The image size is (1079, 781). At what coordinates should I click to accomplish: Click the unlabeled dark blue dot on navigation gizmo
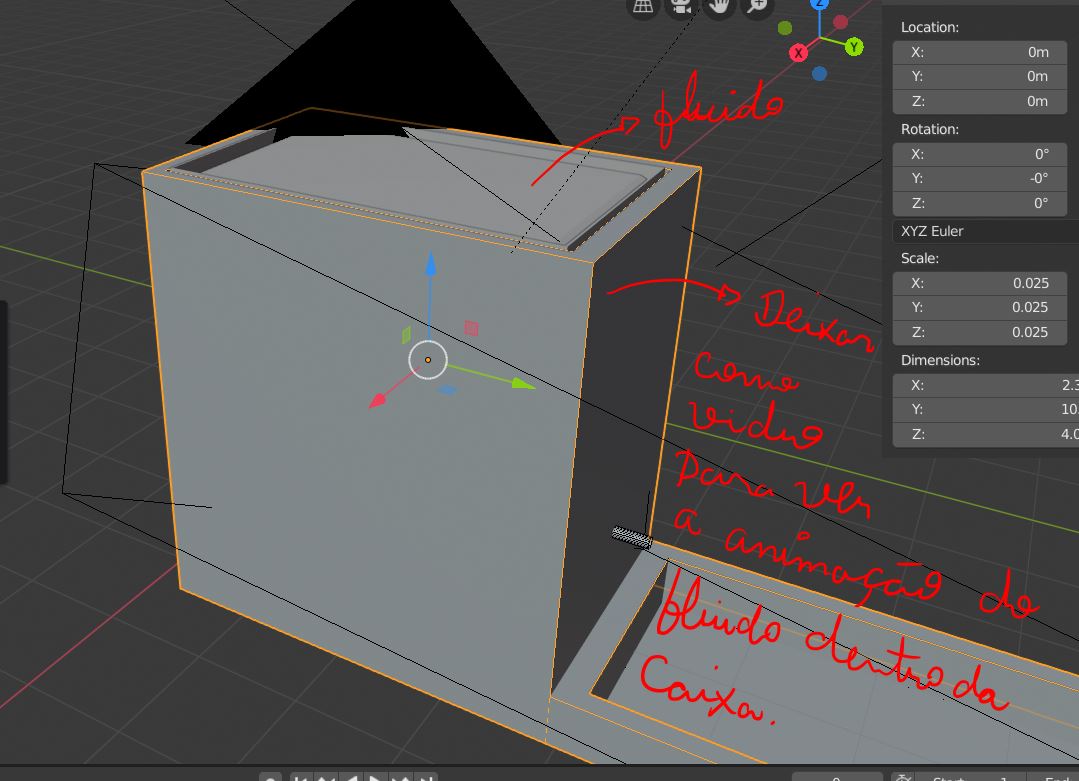point(819,74)
